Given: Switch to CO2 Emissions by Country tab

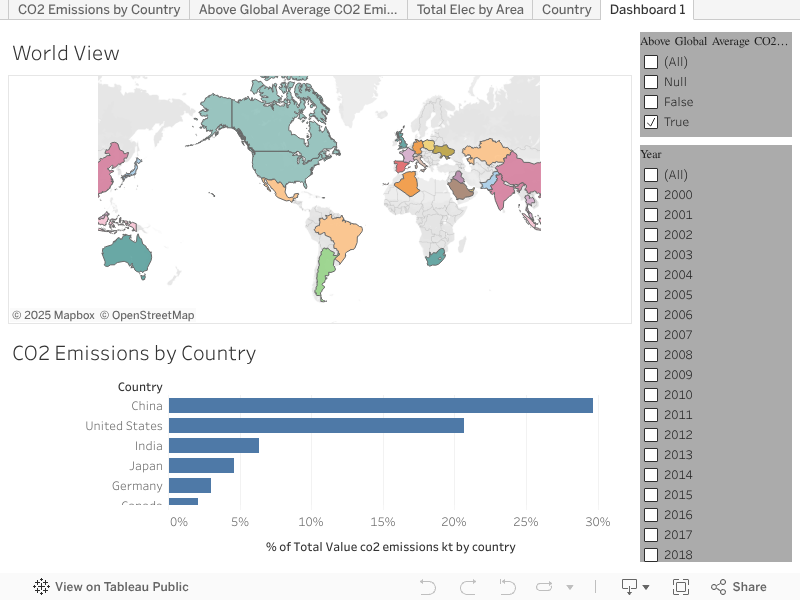Looking at the screenshot, I should coord(99,10).
